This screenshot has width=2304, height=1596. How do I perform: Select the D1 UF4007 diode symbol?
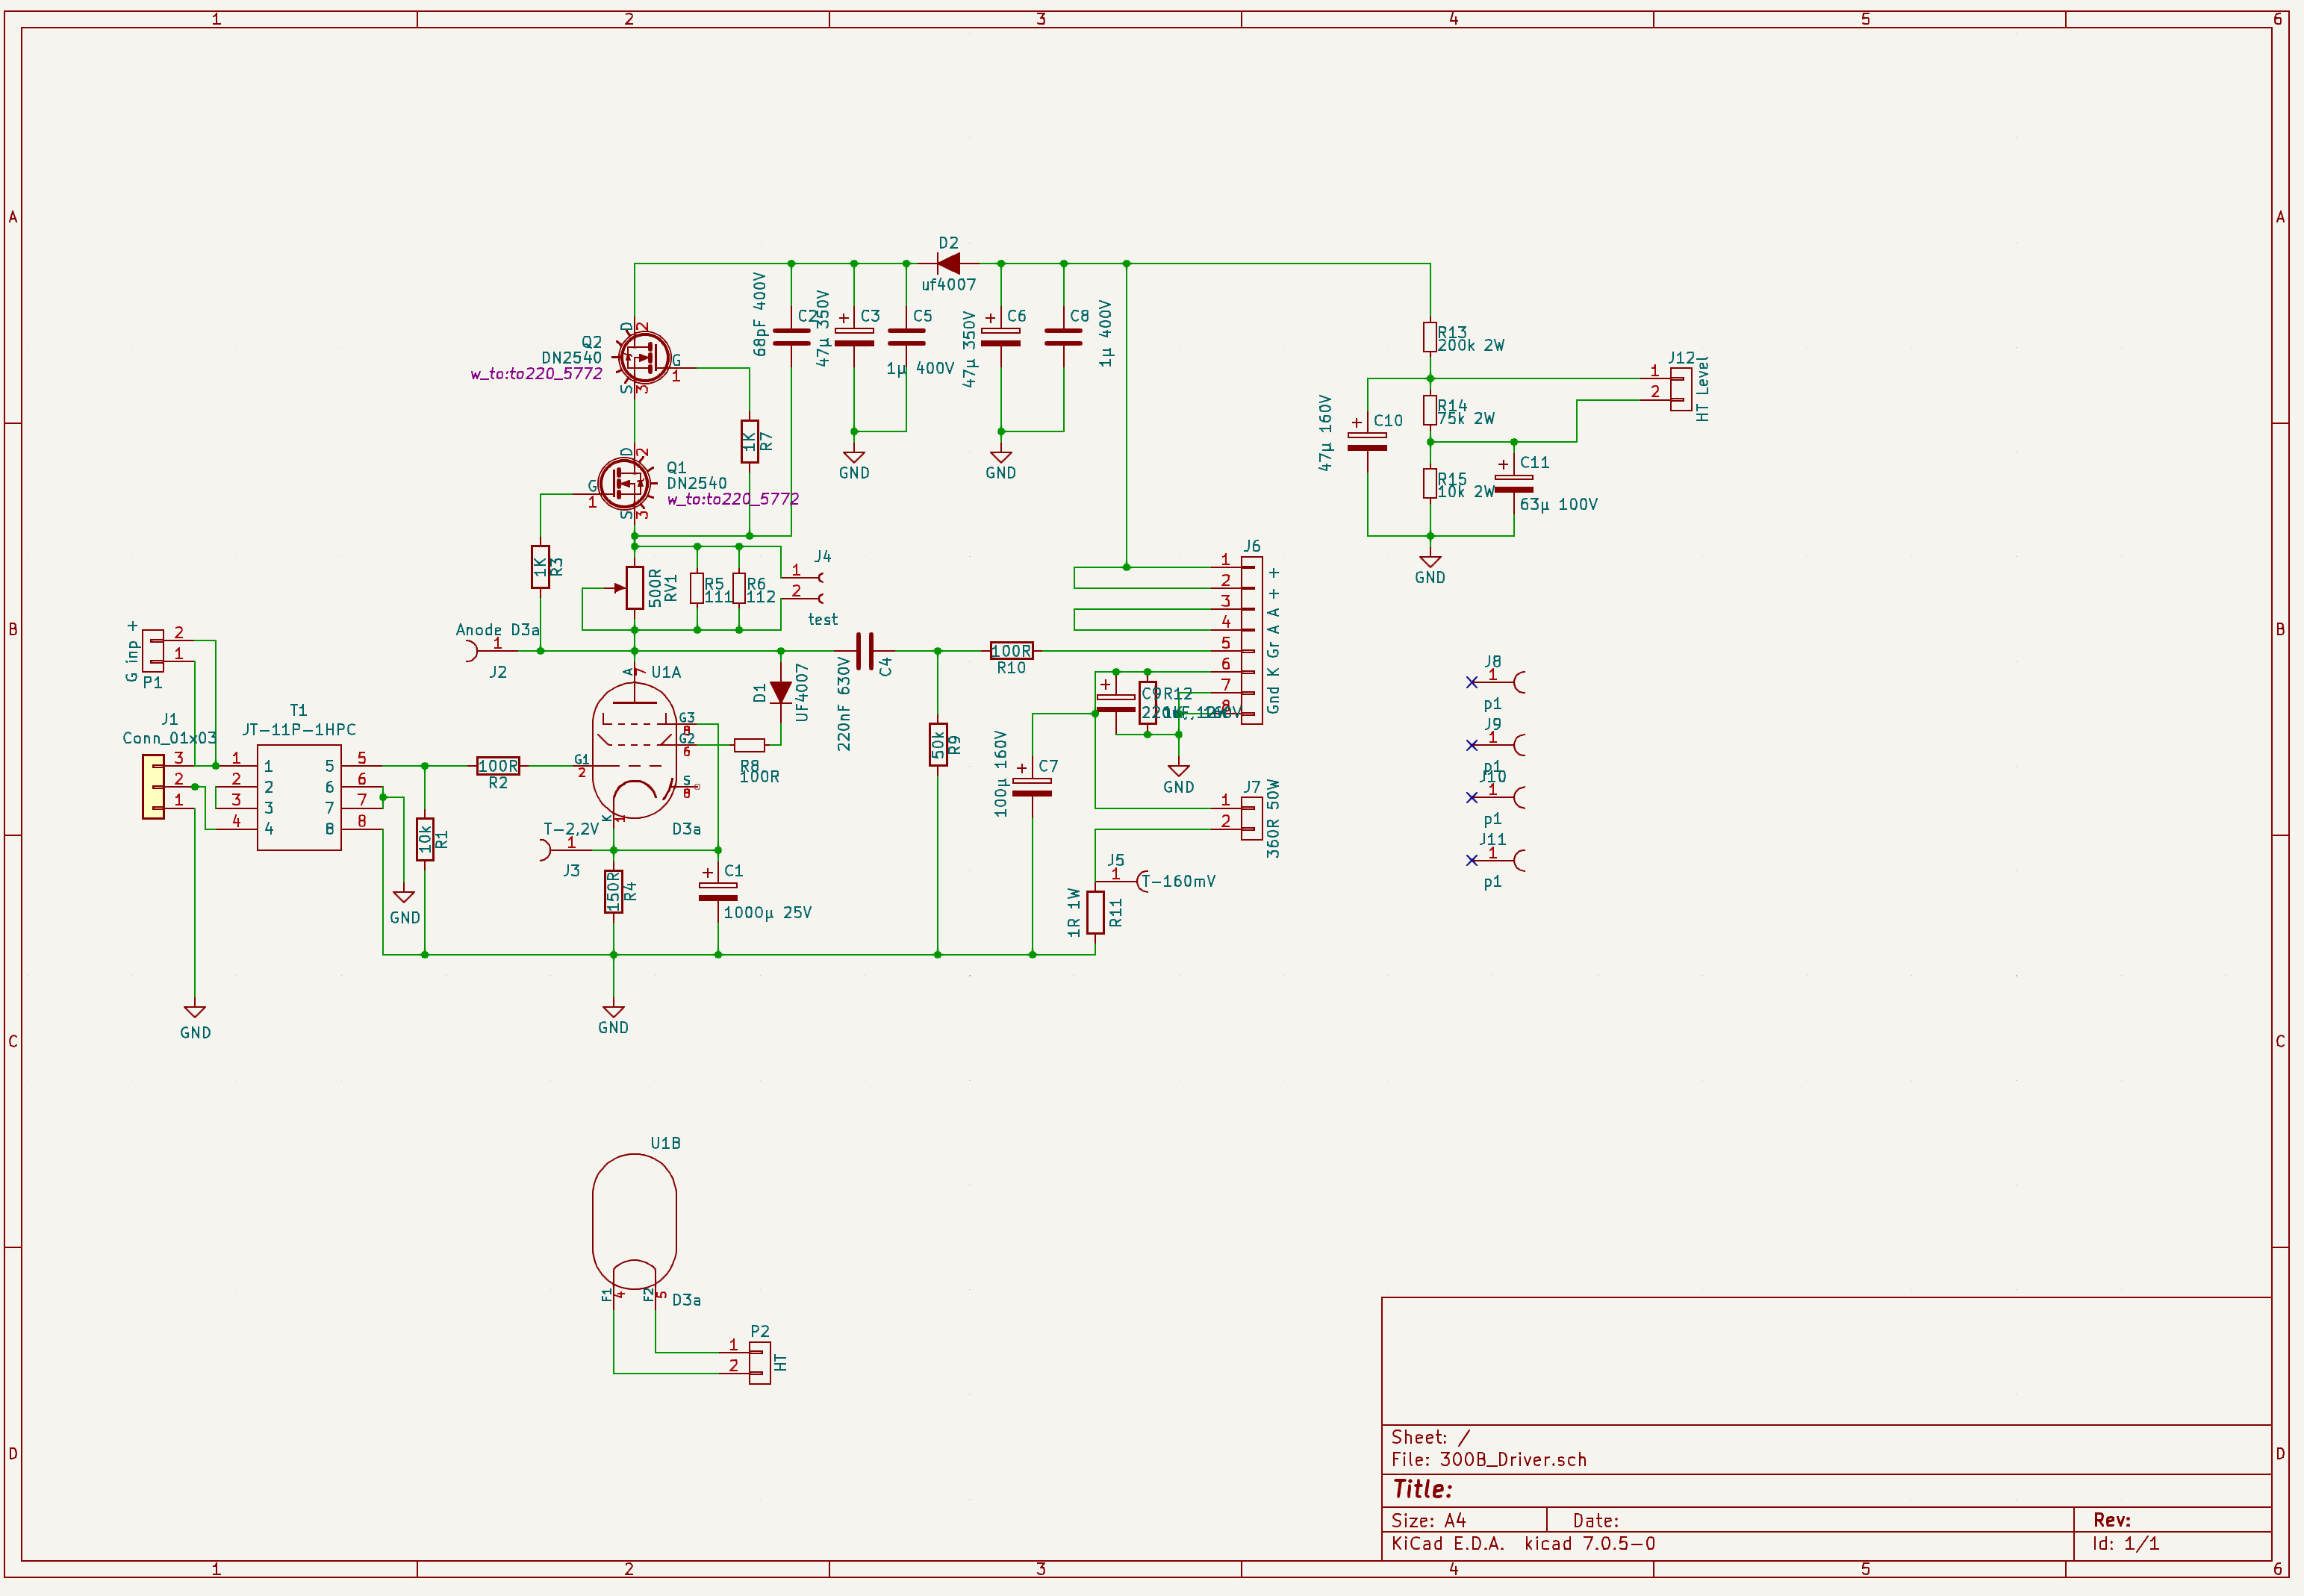(781, 692)
